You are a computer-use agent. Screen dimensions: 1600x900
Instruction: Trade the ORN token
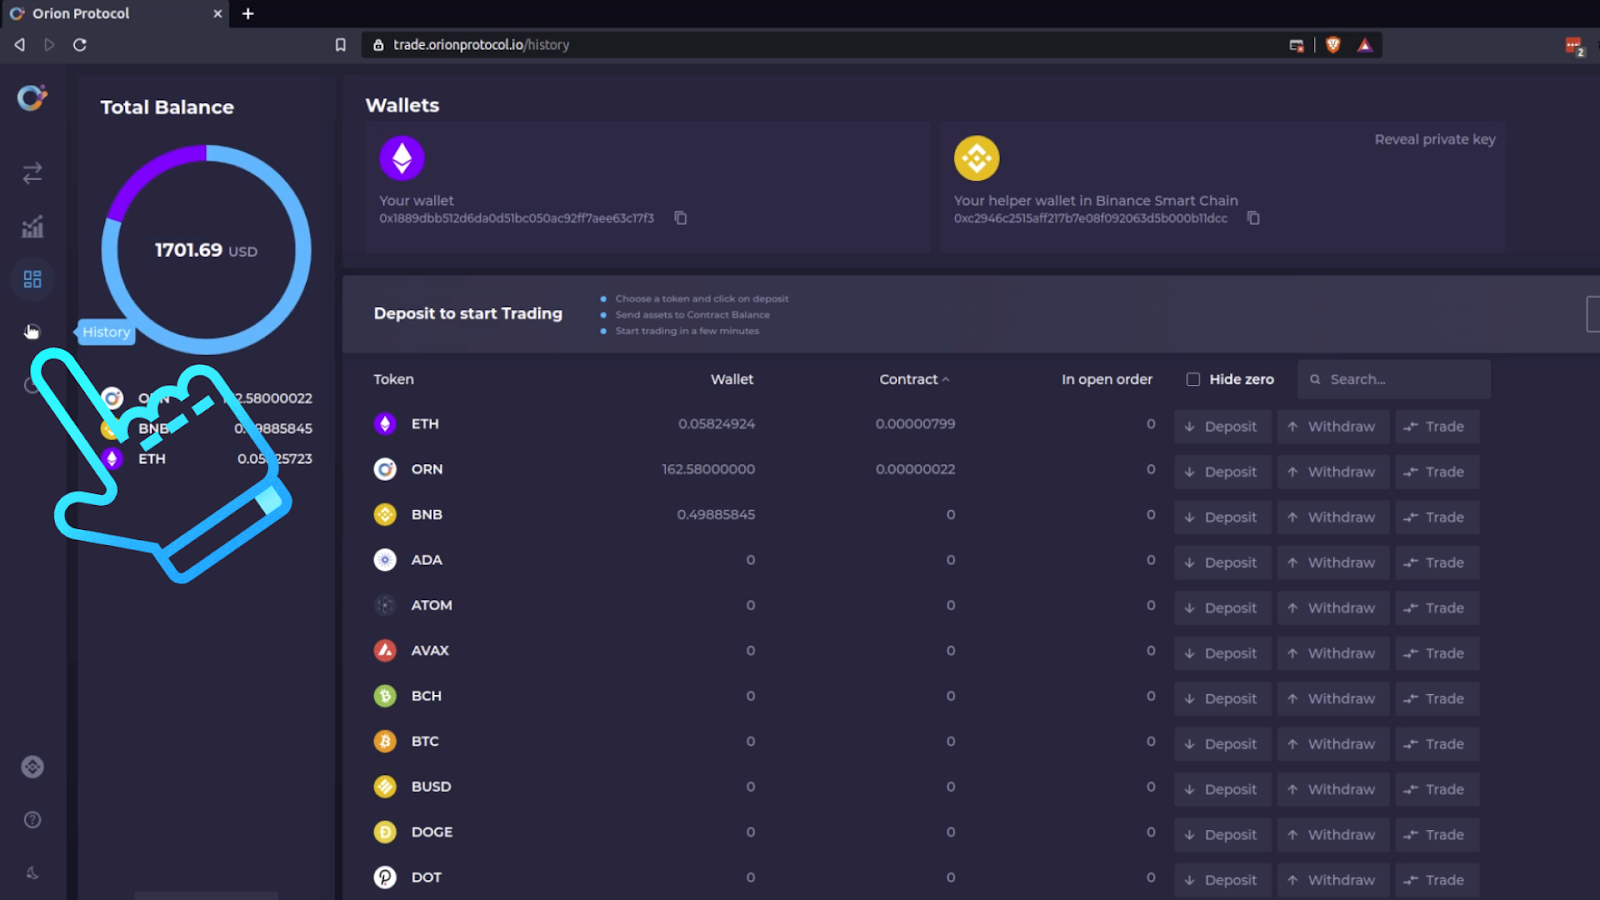[x=1436, y=472]
